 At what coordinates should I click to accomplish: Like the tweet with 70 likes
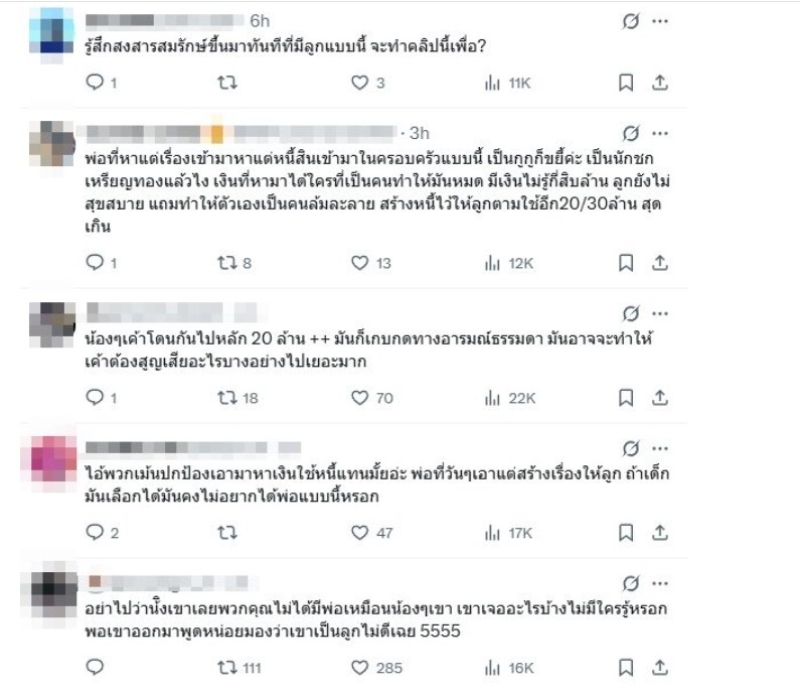click(x=360, y=397)
